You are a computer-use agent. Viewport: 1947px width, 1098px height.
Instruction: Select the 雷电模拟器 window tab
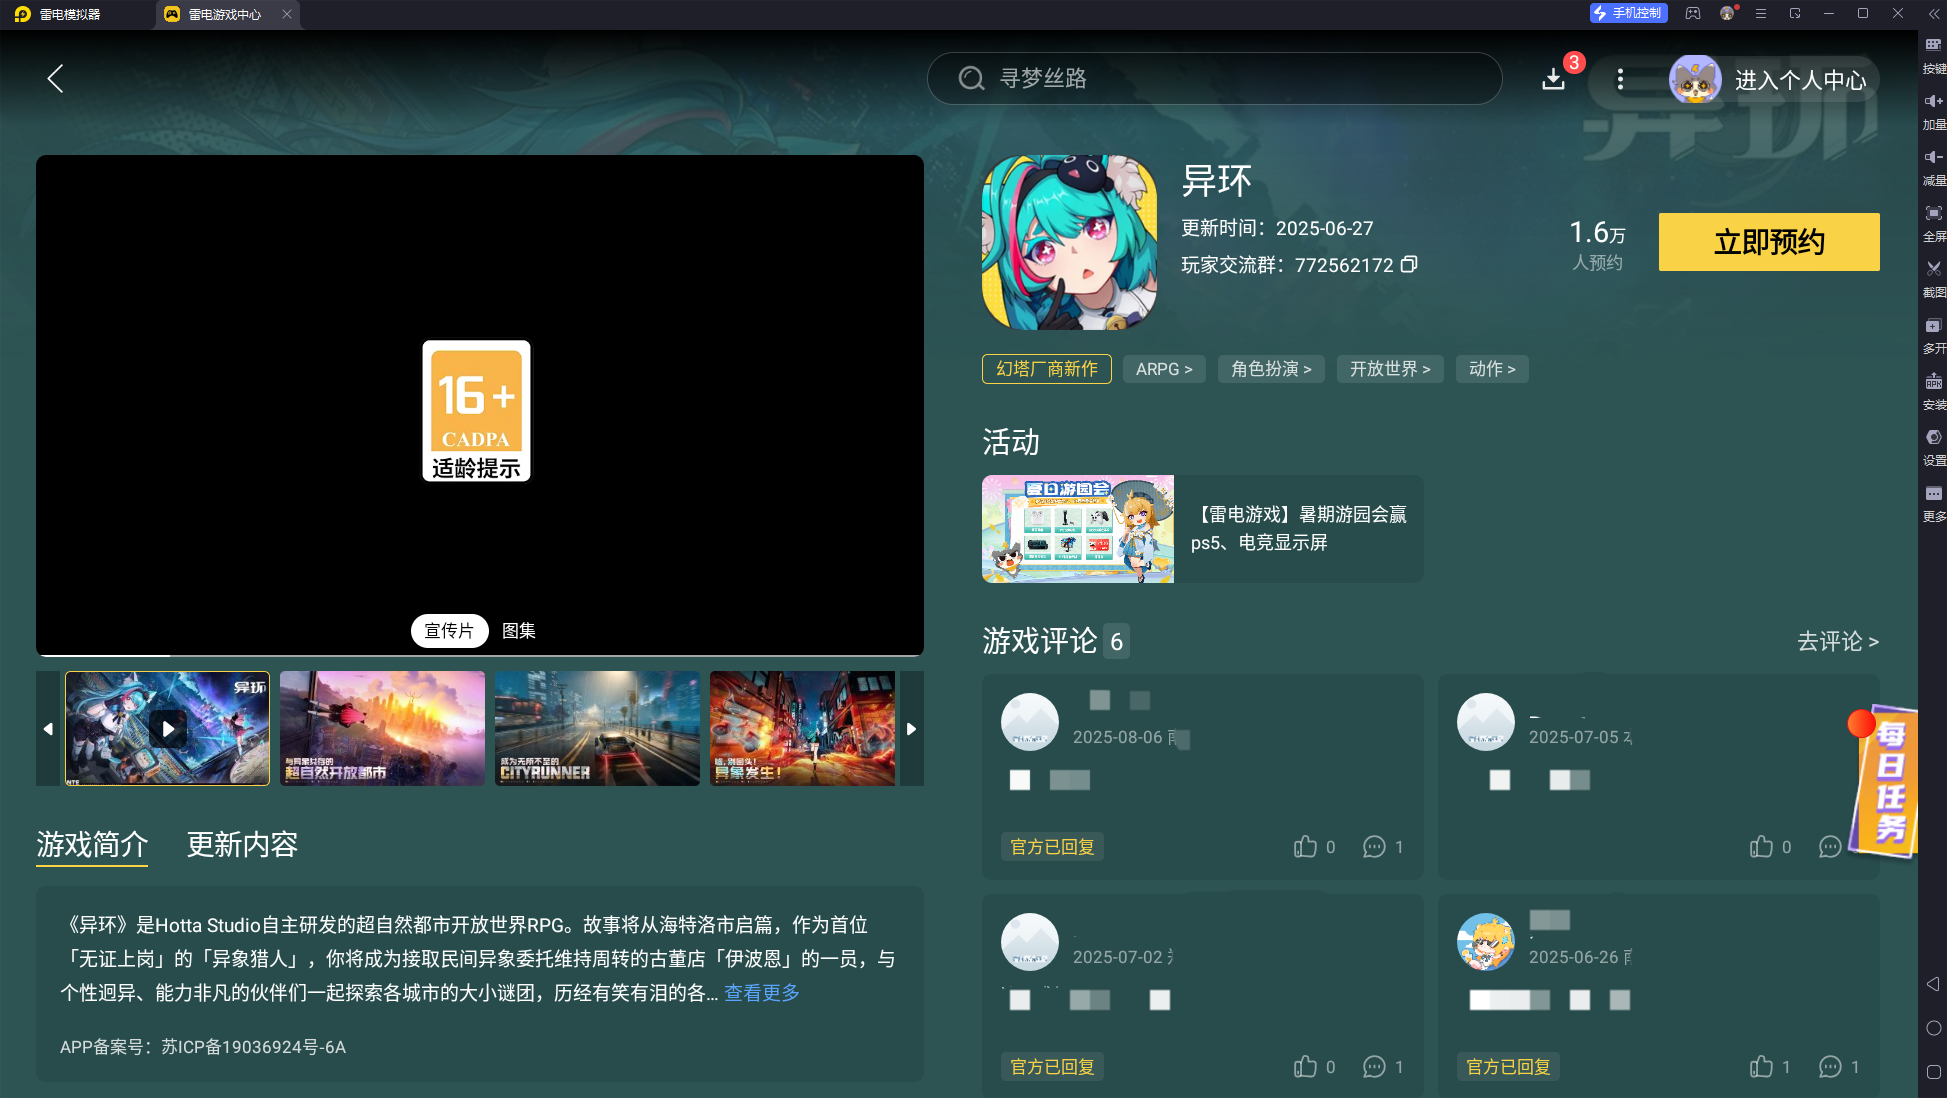[x=70, y=14]
